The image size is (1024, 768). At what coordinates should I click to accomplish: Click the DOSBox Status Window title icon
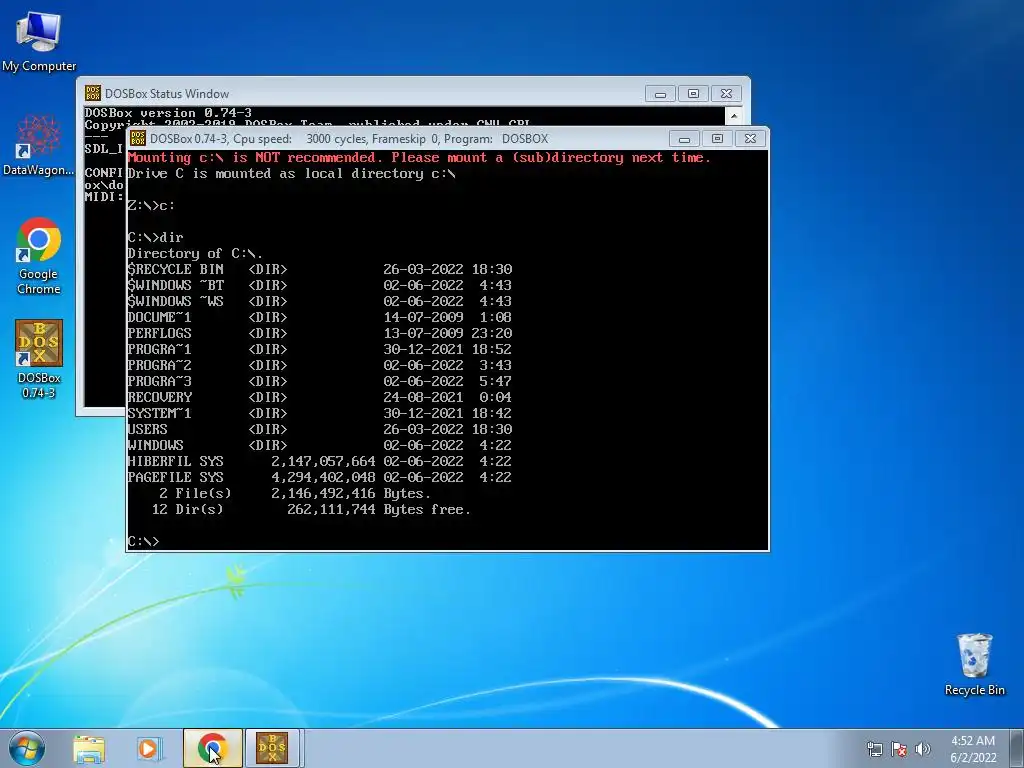(x=93, y=93)
